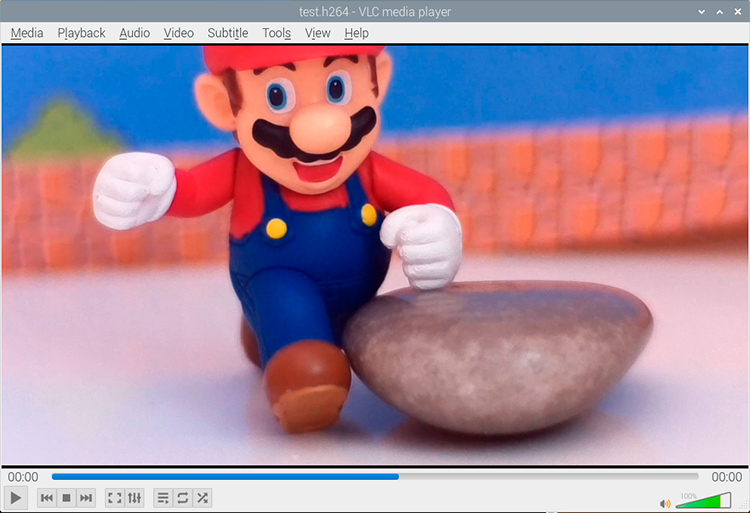
Task: Seek using the playback progress bar
Action: click(375, 477)
